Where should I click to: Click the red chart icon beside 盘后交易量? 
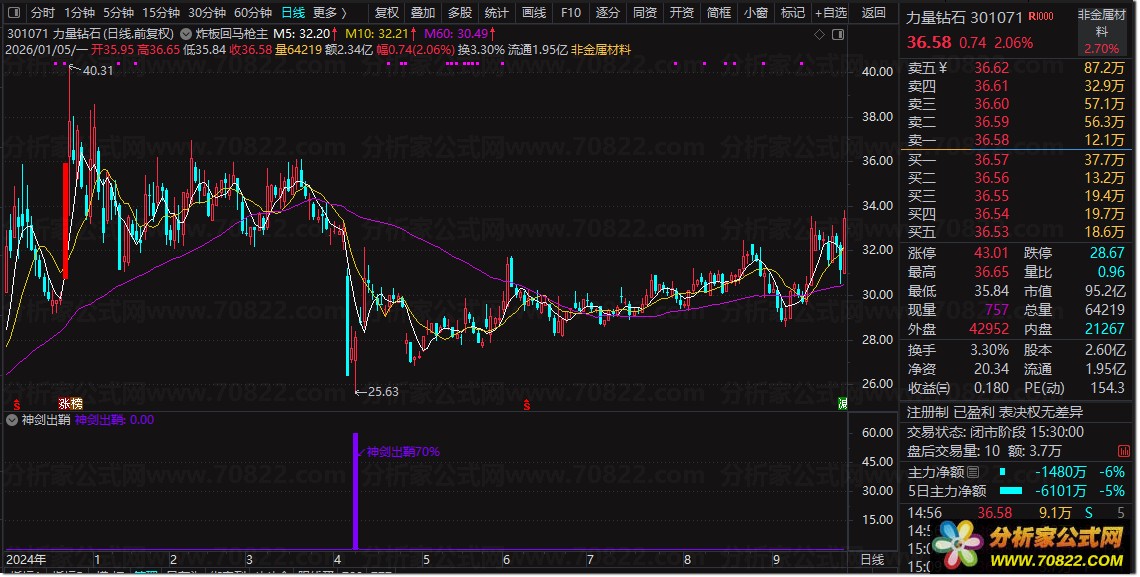tap(1123, 451)
